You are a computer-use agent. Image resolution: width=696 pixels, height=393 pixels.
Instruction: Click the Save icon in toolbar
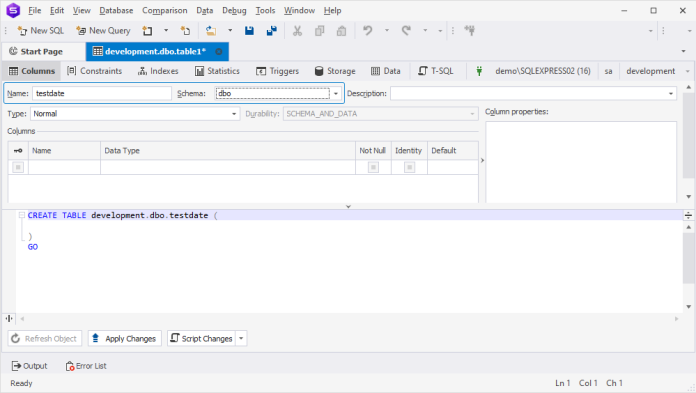click(x=249, y=31)
